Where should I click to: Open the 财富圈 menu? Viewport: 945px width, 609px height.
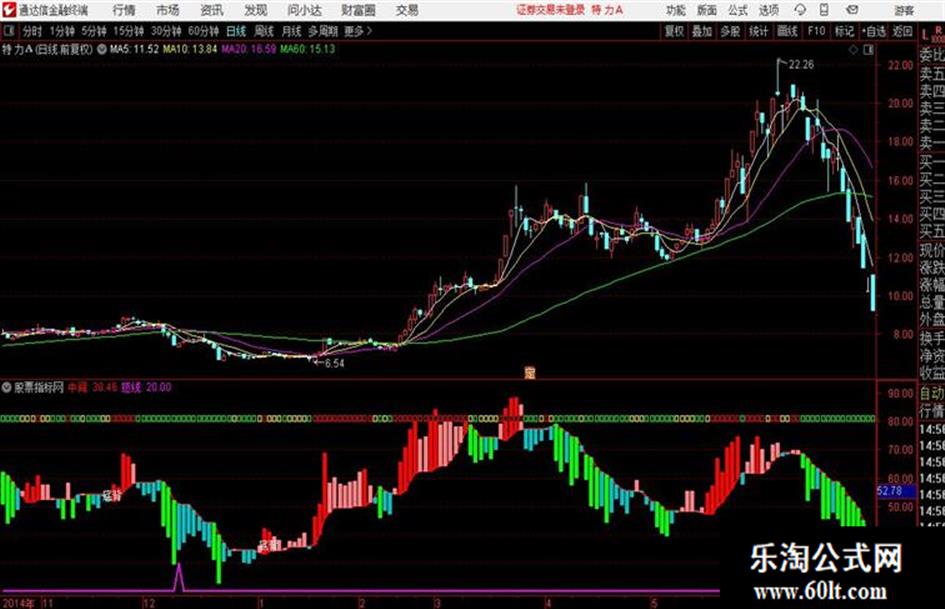[359, 10]
